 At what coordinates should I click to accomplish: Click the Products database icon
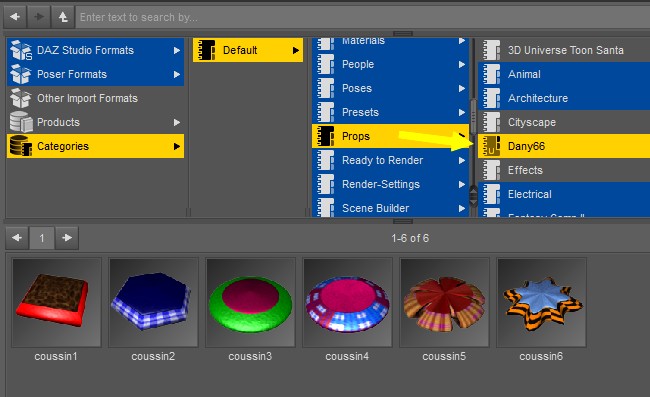coord(21,122)
